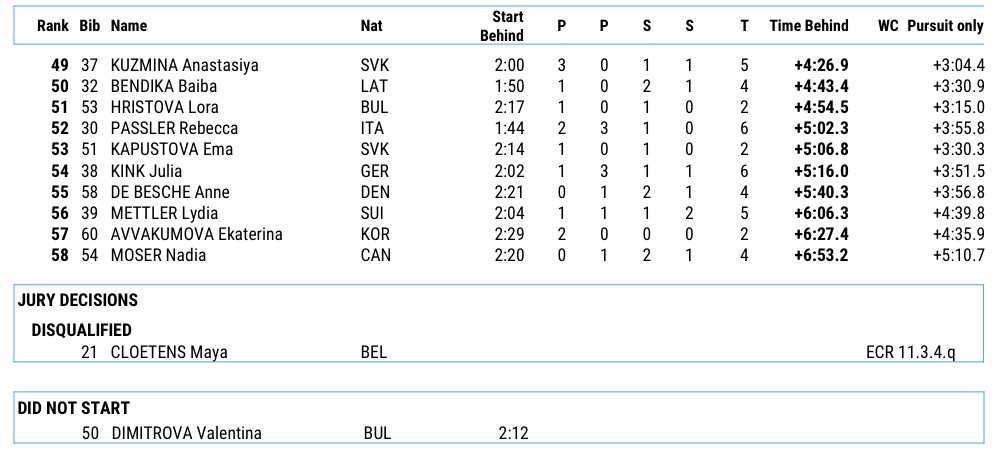The image size is (992, 451).
Task: Select the DID NOT START heading
Action: [x=74, y=408]
